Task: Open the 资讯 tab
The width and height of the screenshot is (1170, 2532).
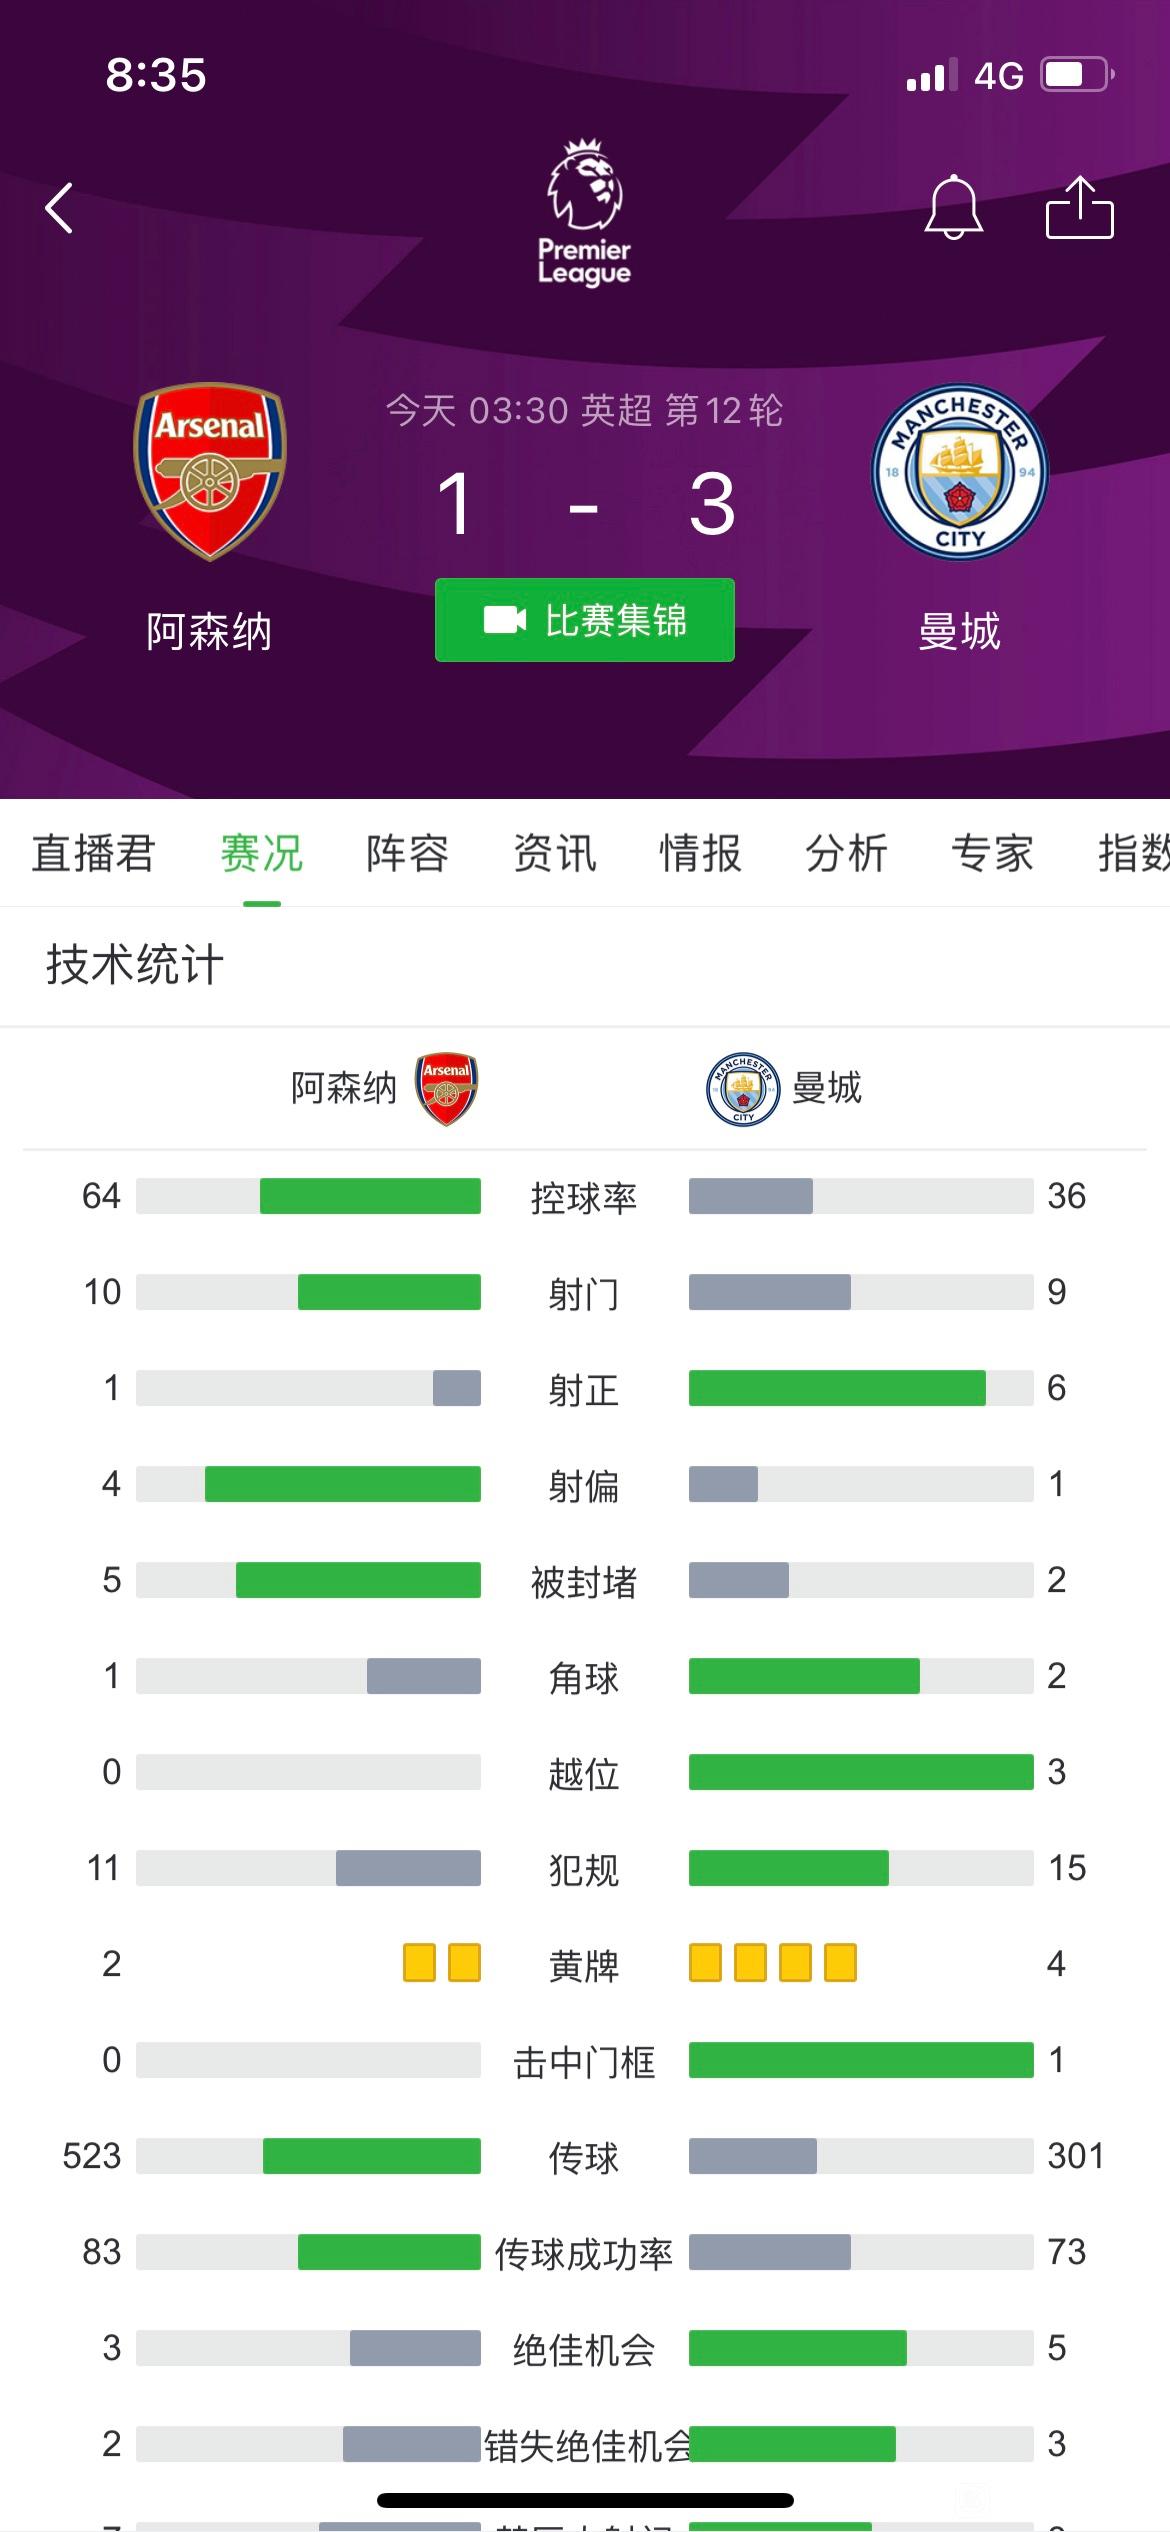Action: (554, 853)
